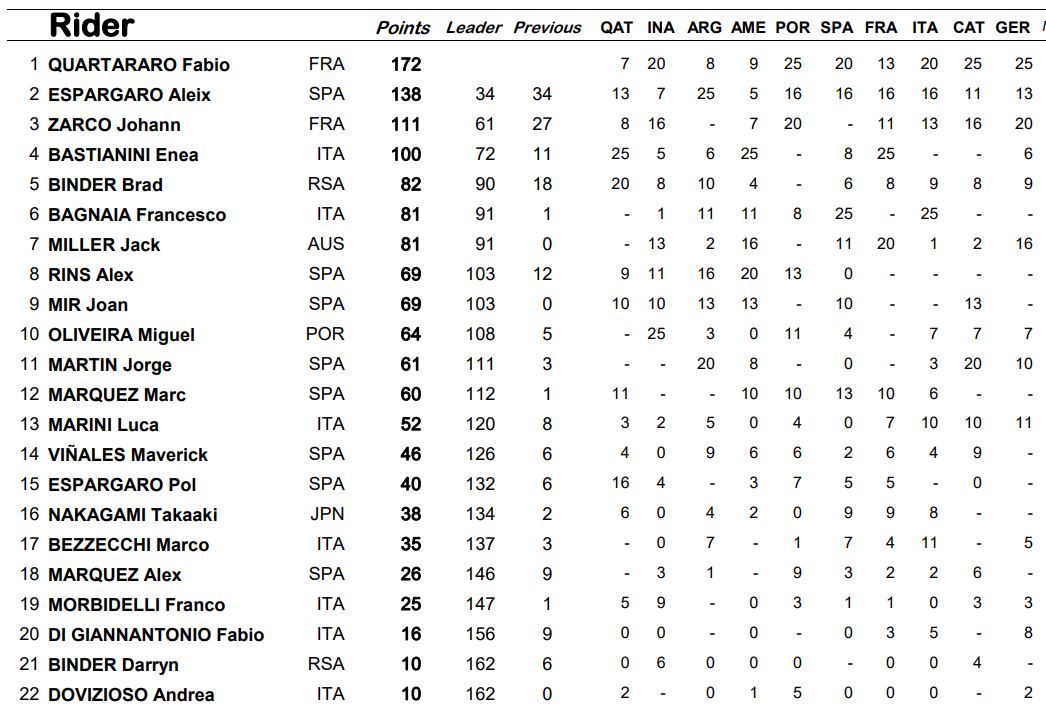Click the POR race column header
The height and width of the screenshot is (719, 1046).
[x=792, y=28]
